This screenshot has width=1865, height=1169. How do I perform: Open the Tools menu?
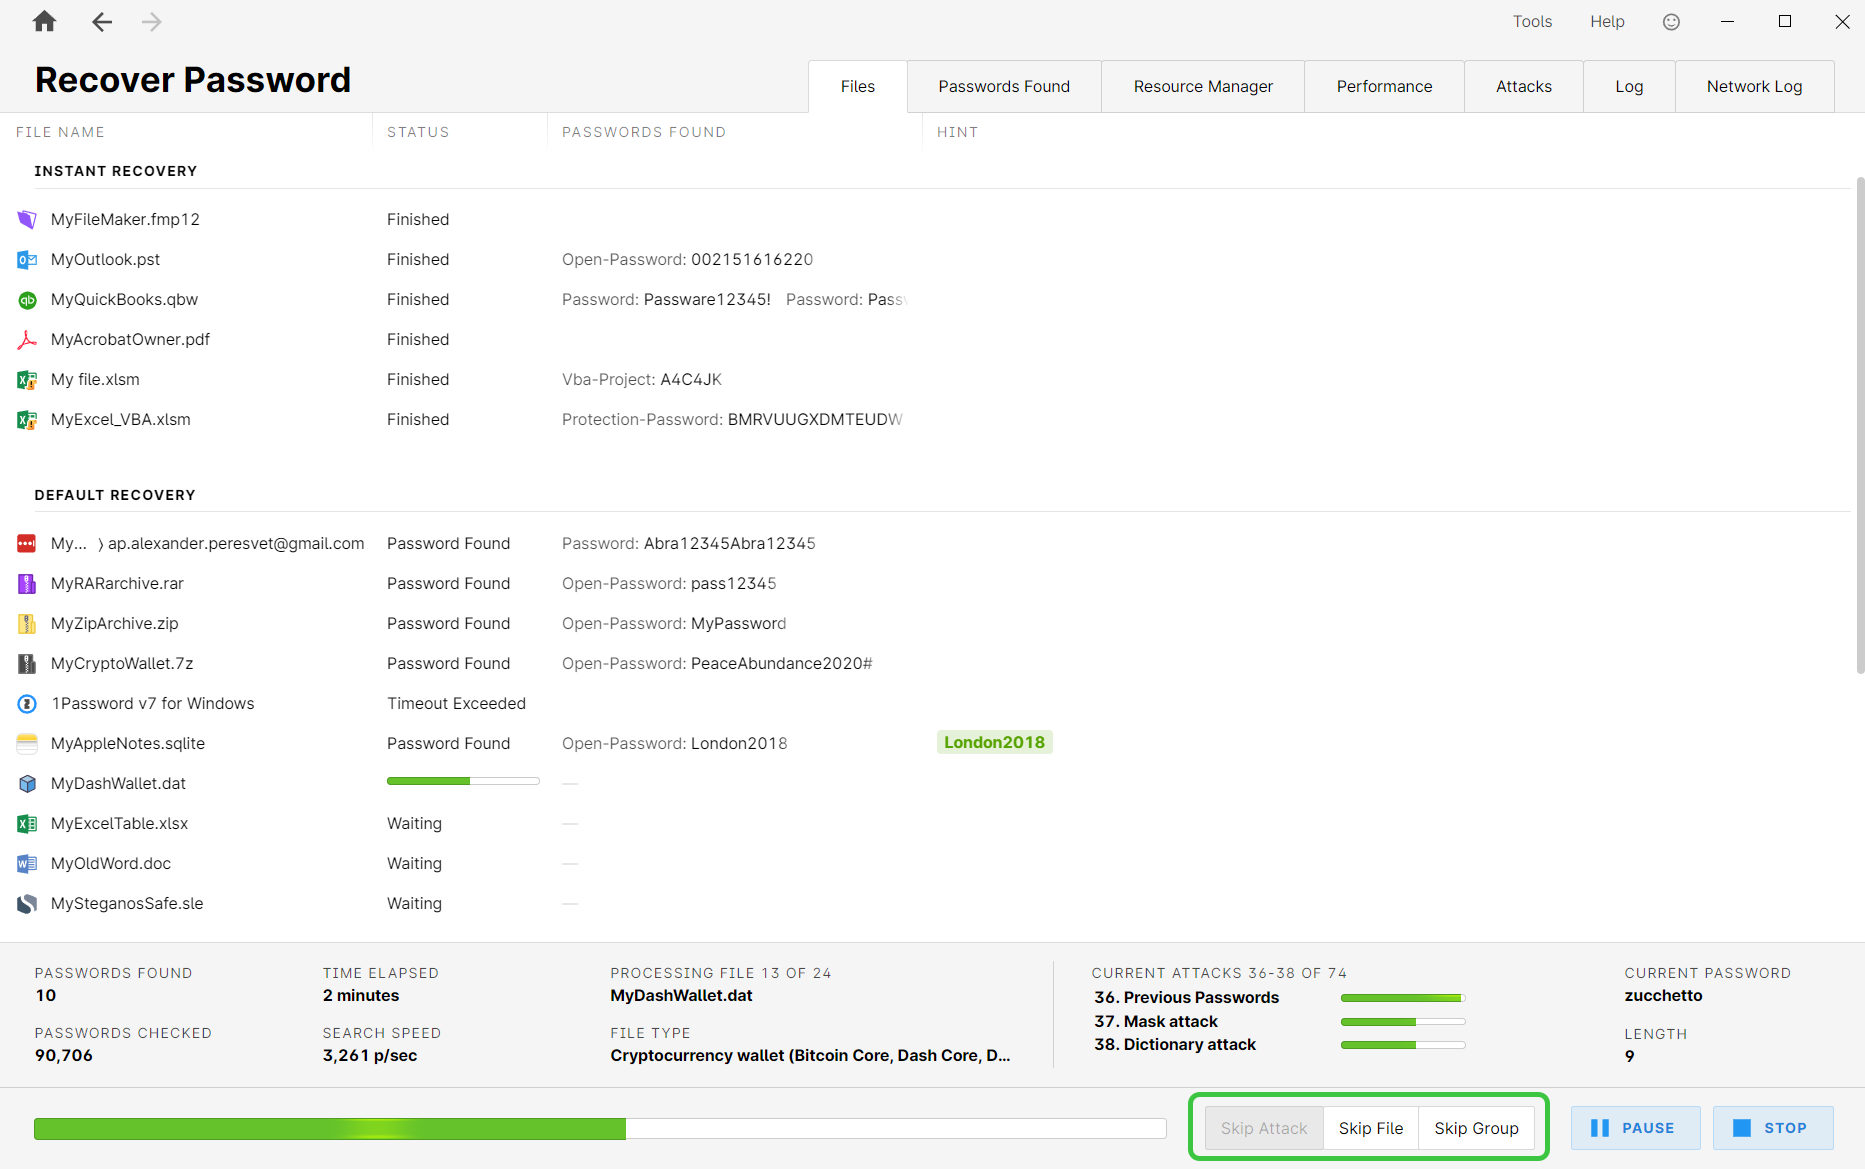[1532, 21]
